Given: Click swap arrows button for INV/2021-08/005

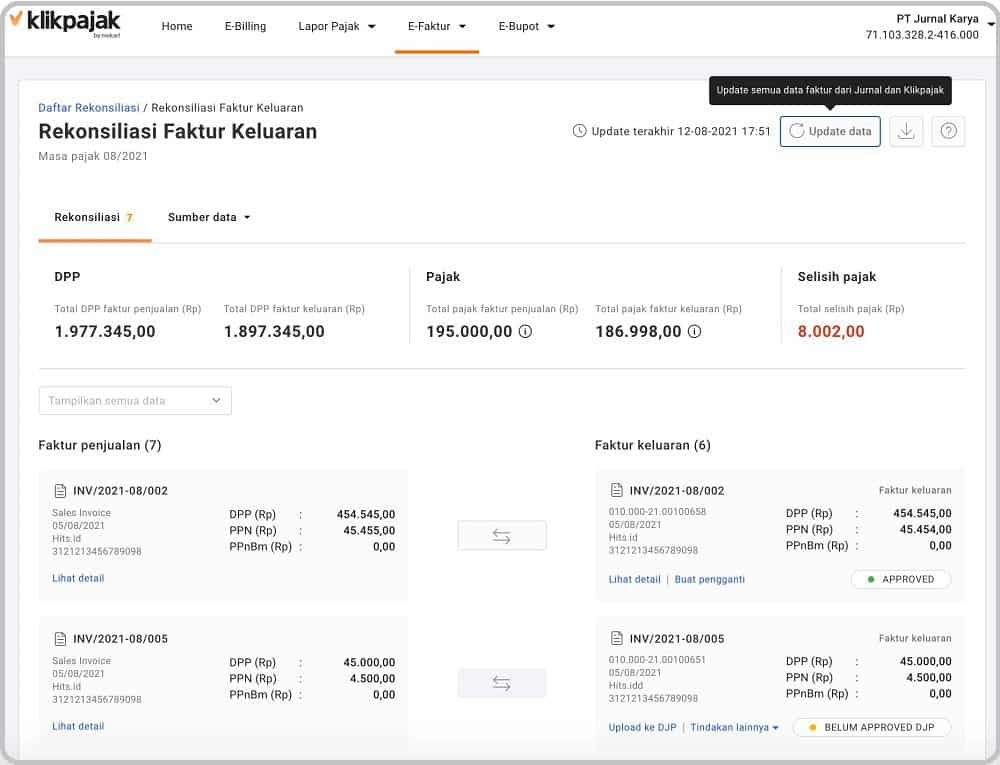Looking at the screenshot, I should (502, 683).
